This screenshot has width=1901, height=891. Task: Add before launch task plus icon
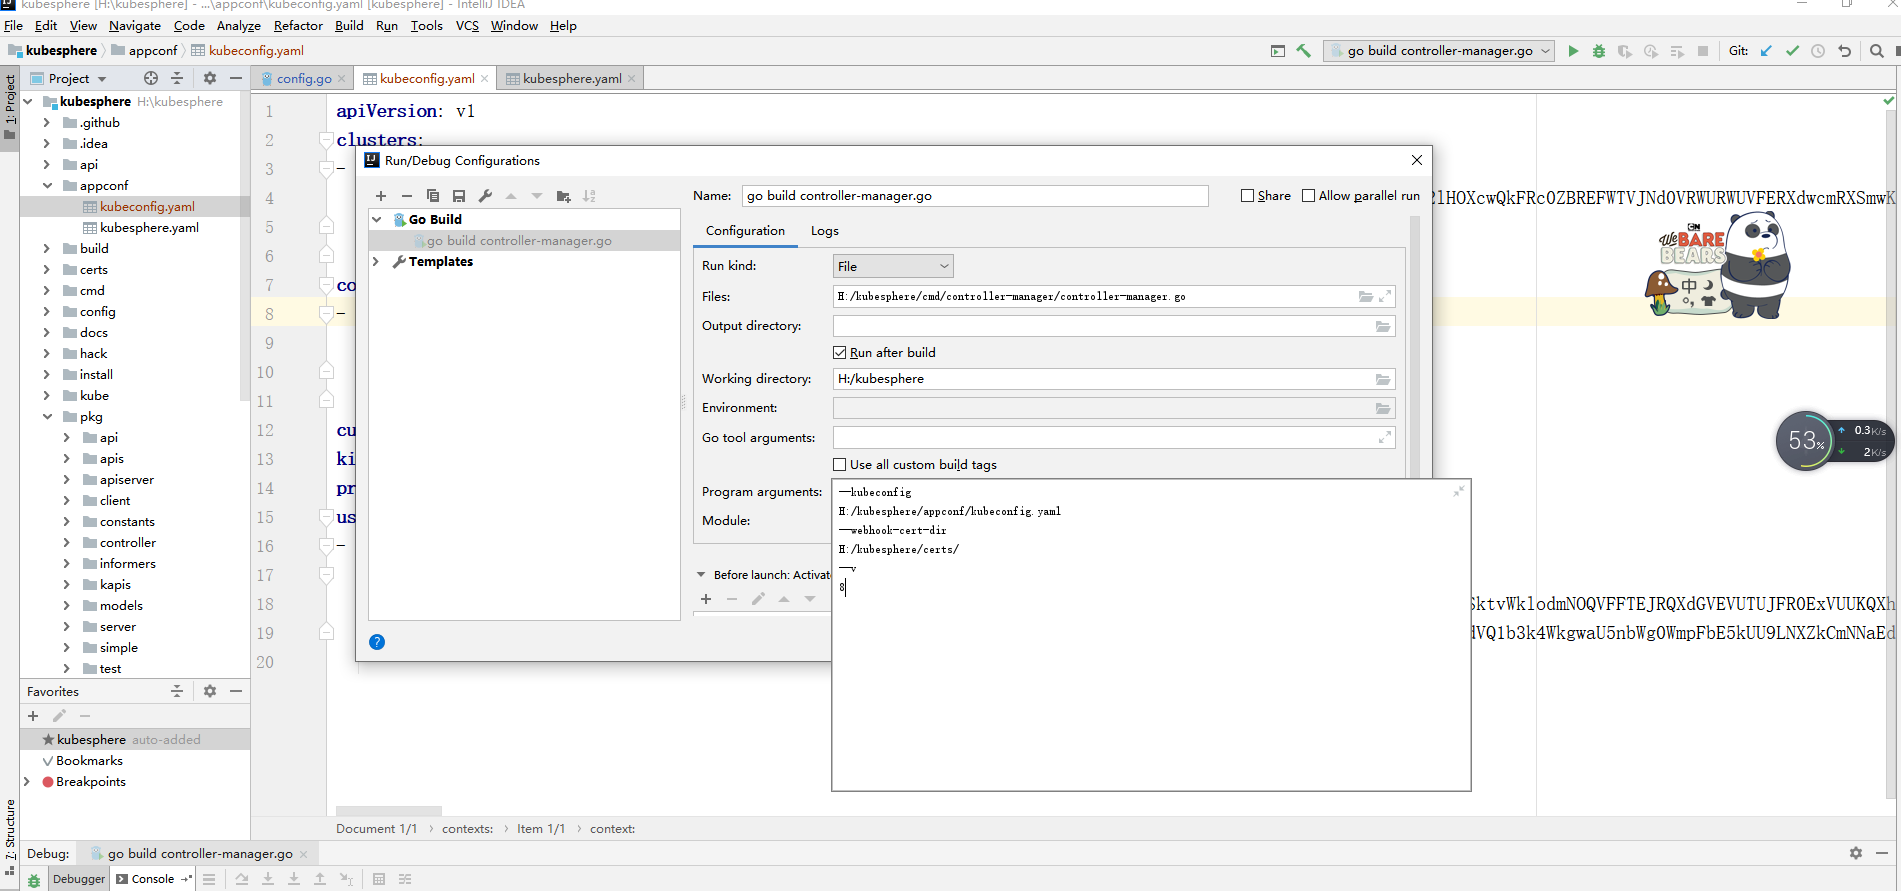706,599
